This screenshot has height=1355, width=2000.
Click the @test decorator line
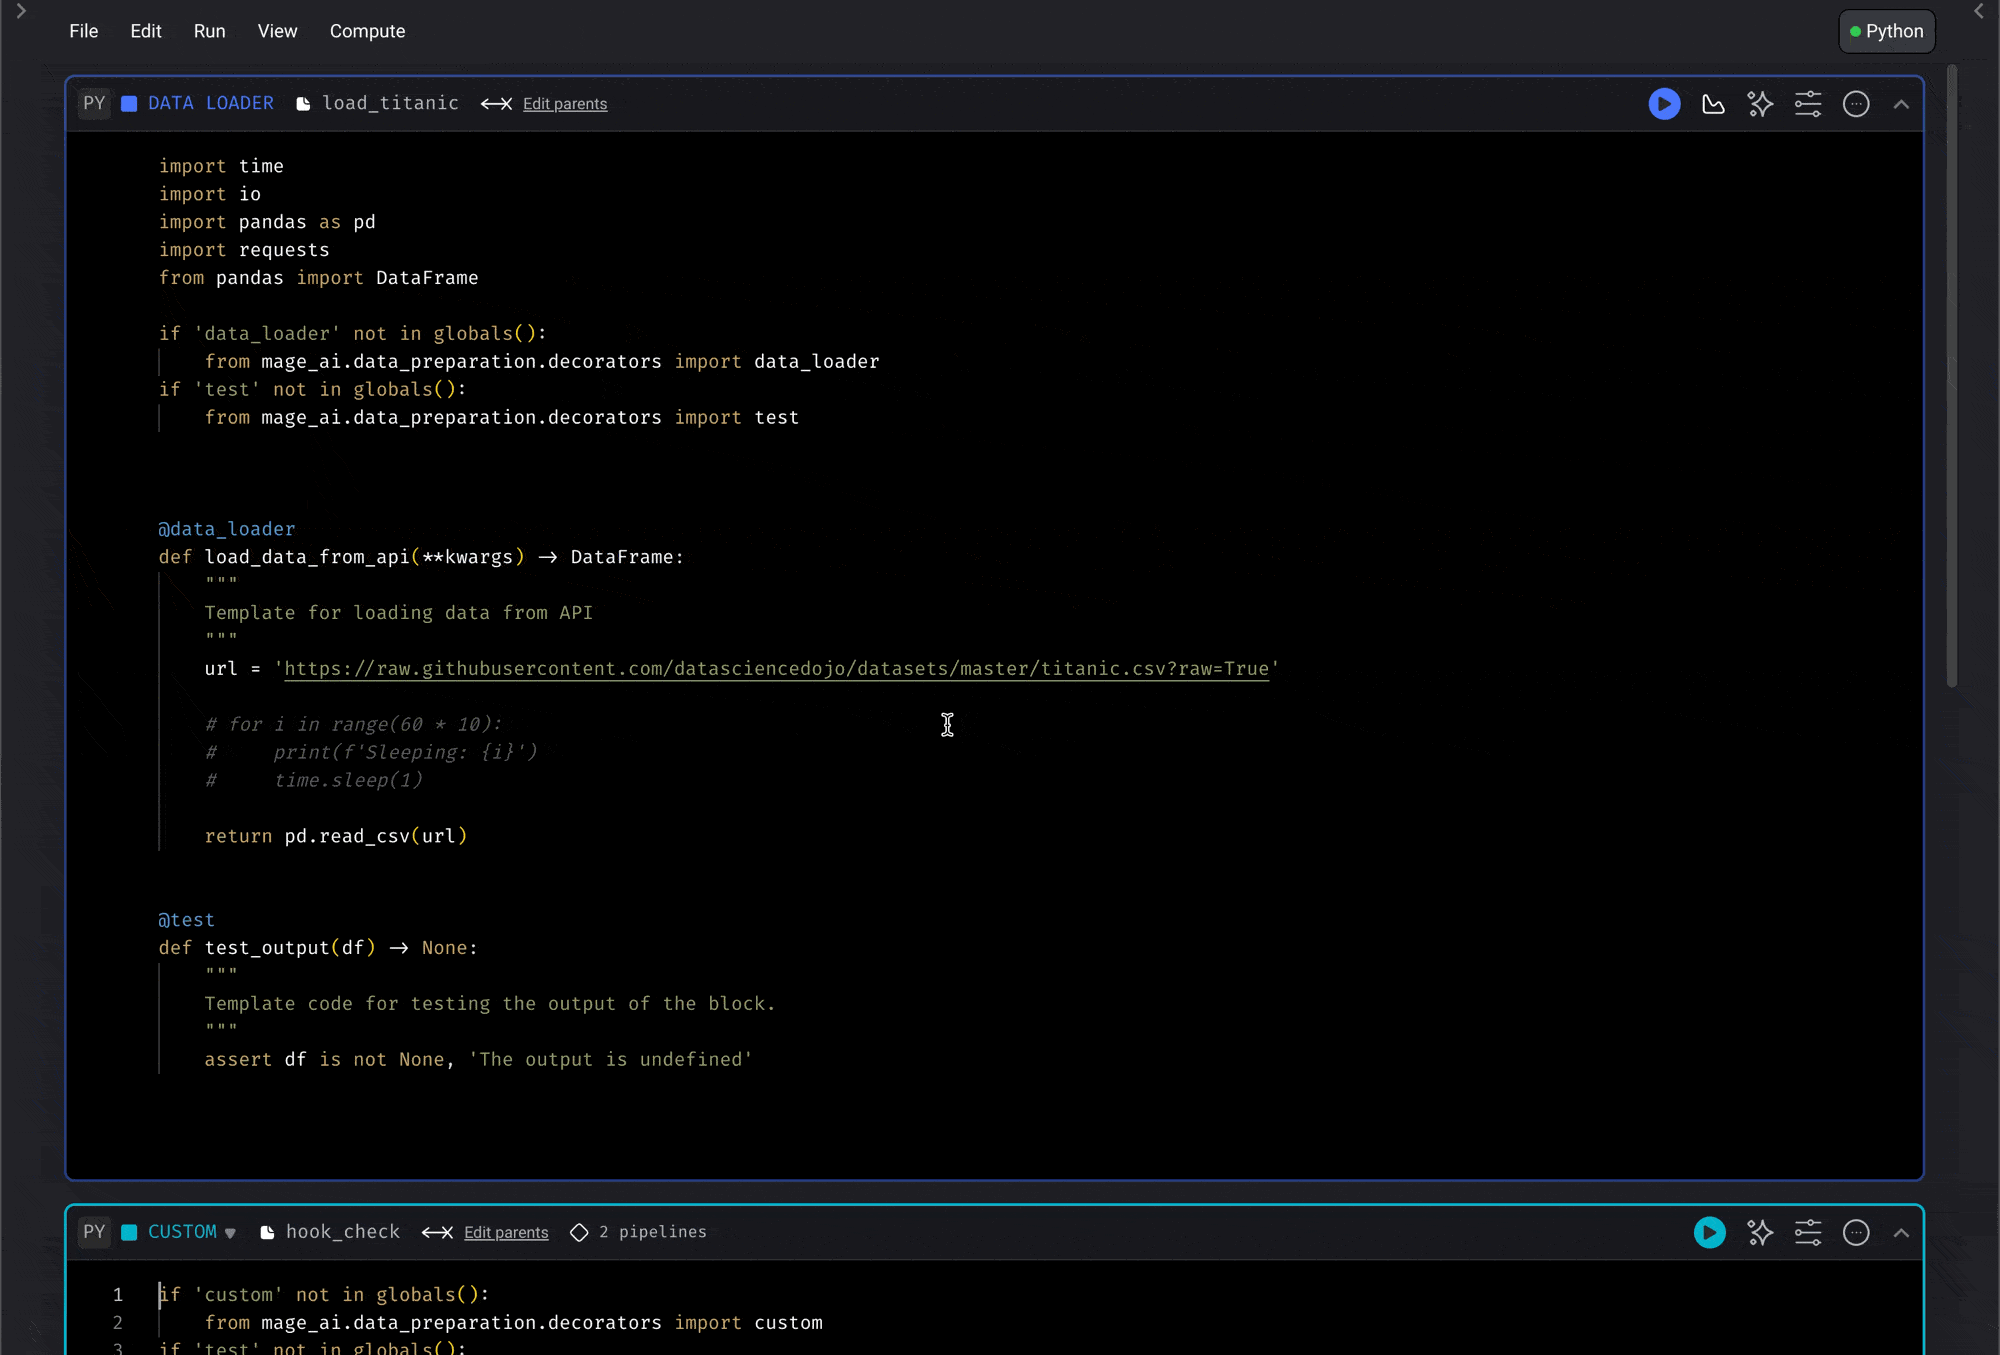click(x=186, y=920)
